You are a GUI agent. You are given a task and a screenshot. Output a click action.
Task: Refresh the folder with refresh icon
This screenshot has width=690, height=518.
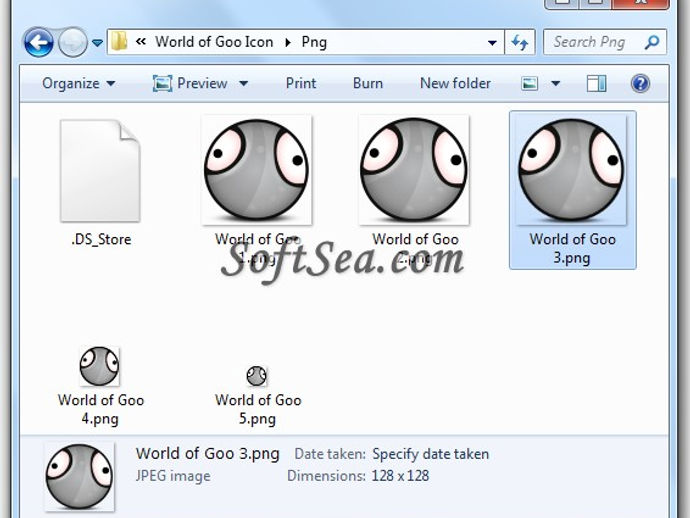[x=520, y=42]
